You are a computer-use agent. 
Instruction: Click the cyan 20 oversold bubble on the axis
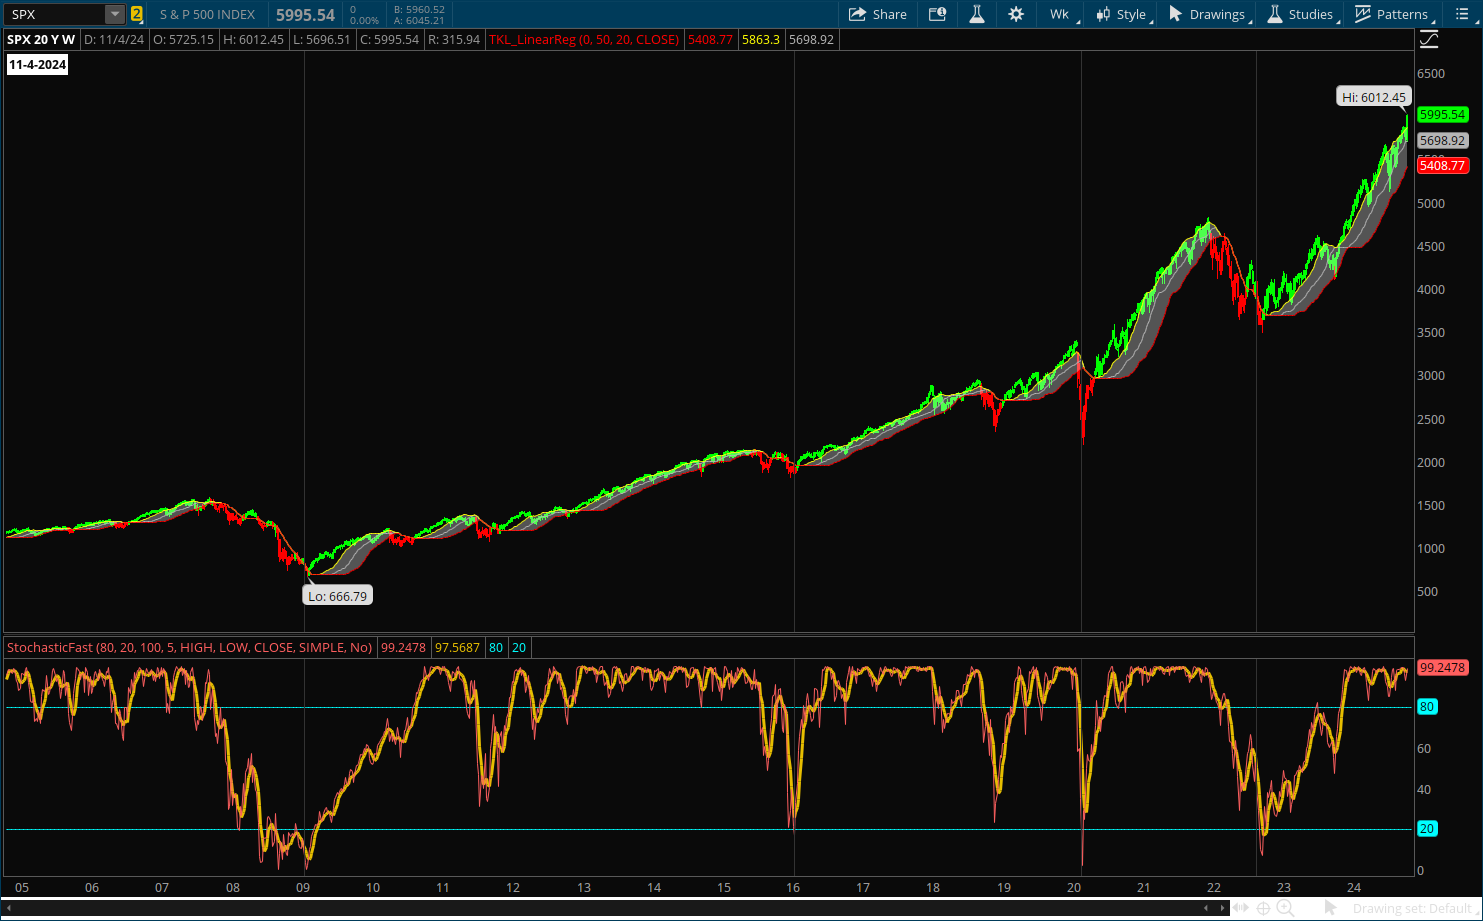(x=1427, y=829)
